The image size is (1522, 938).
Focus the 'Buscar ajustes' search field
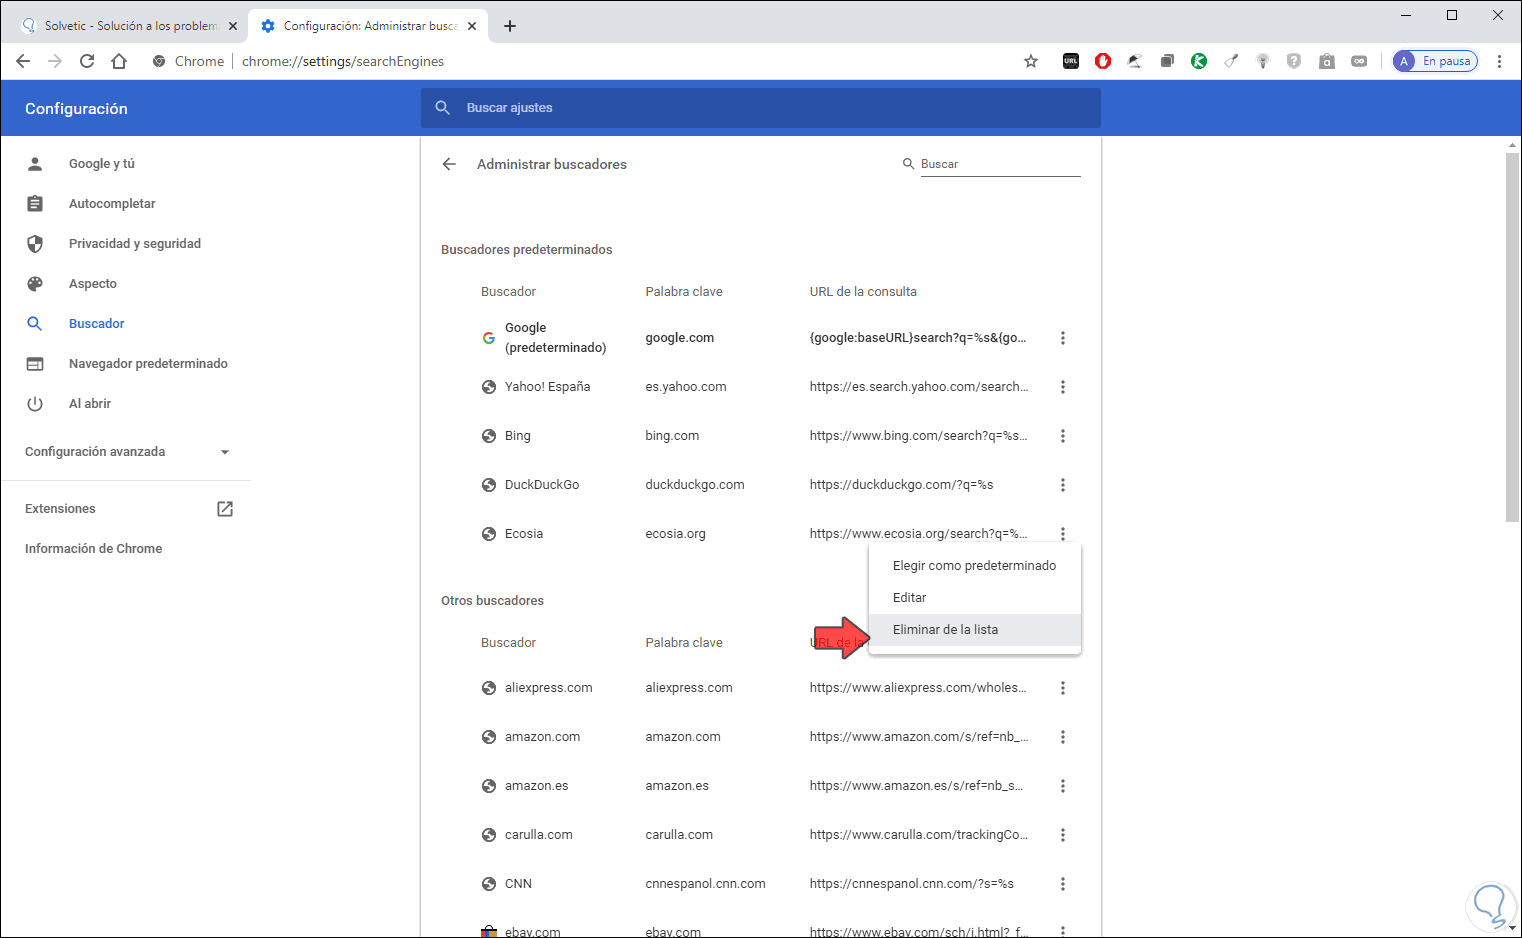point(760,108)
